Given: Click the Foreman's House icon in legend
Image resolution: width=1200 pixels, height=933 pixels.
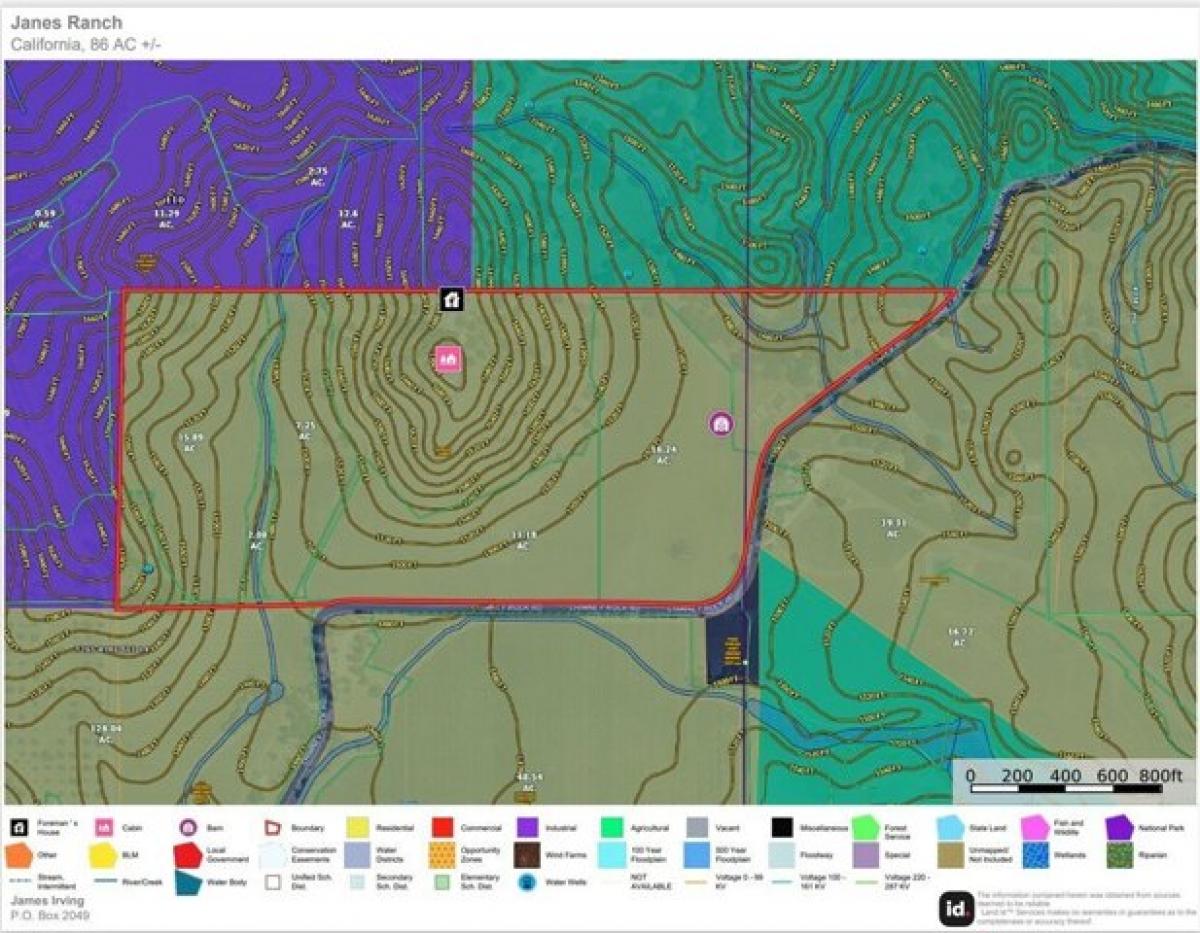Looking at the screenshot, I should coord(19,828).
